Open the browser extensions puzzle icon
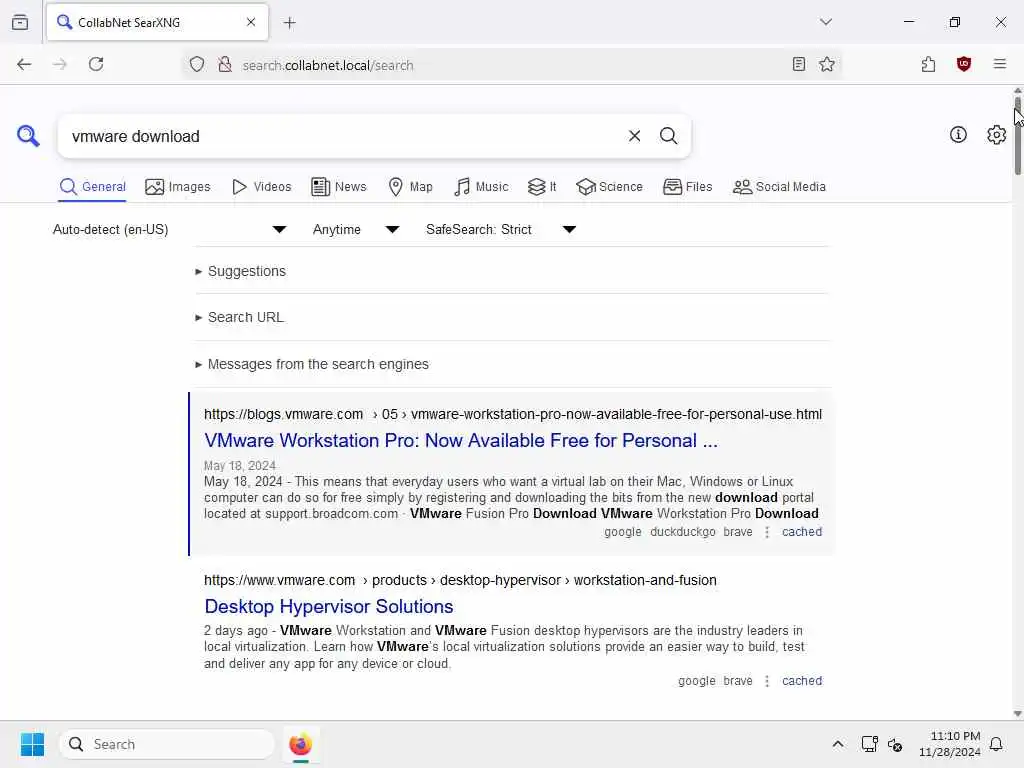The height and width of the screenshot is (768, 1024). click(x=928, y=64)
